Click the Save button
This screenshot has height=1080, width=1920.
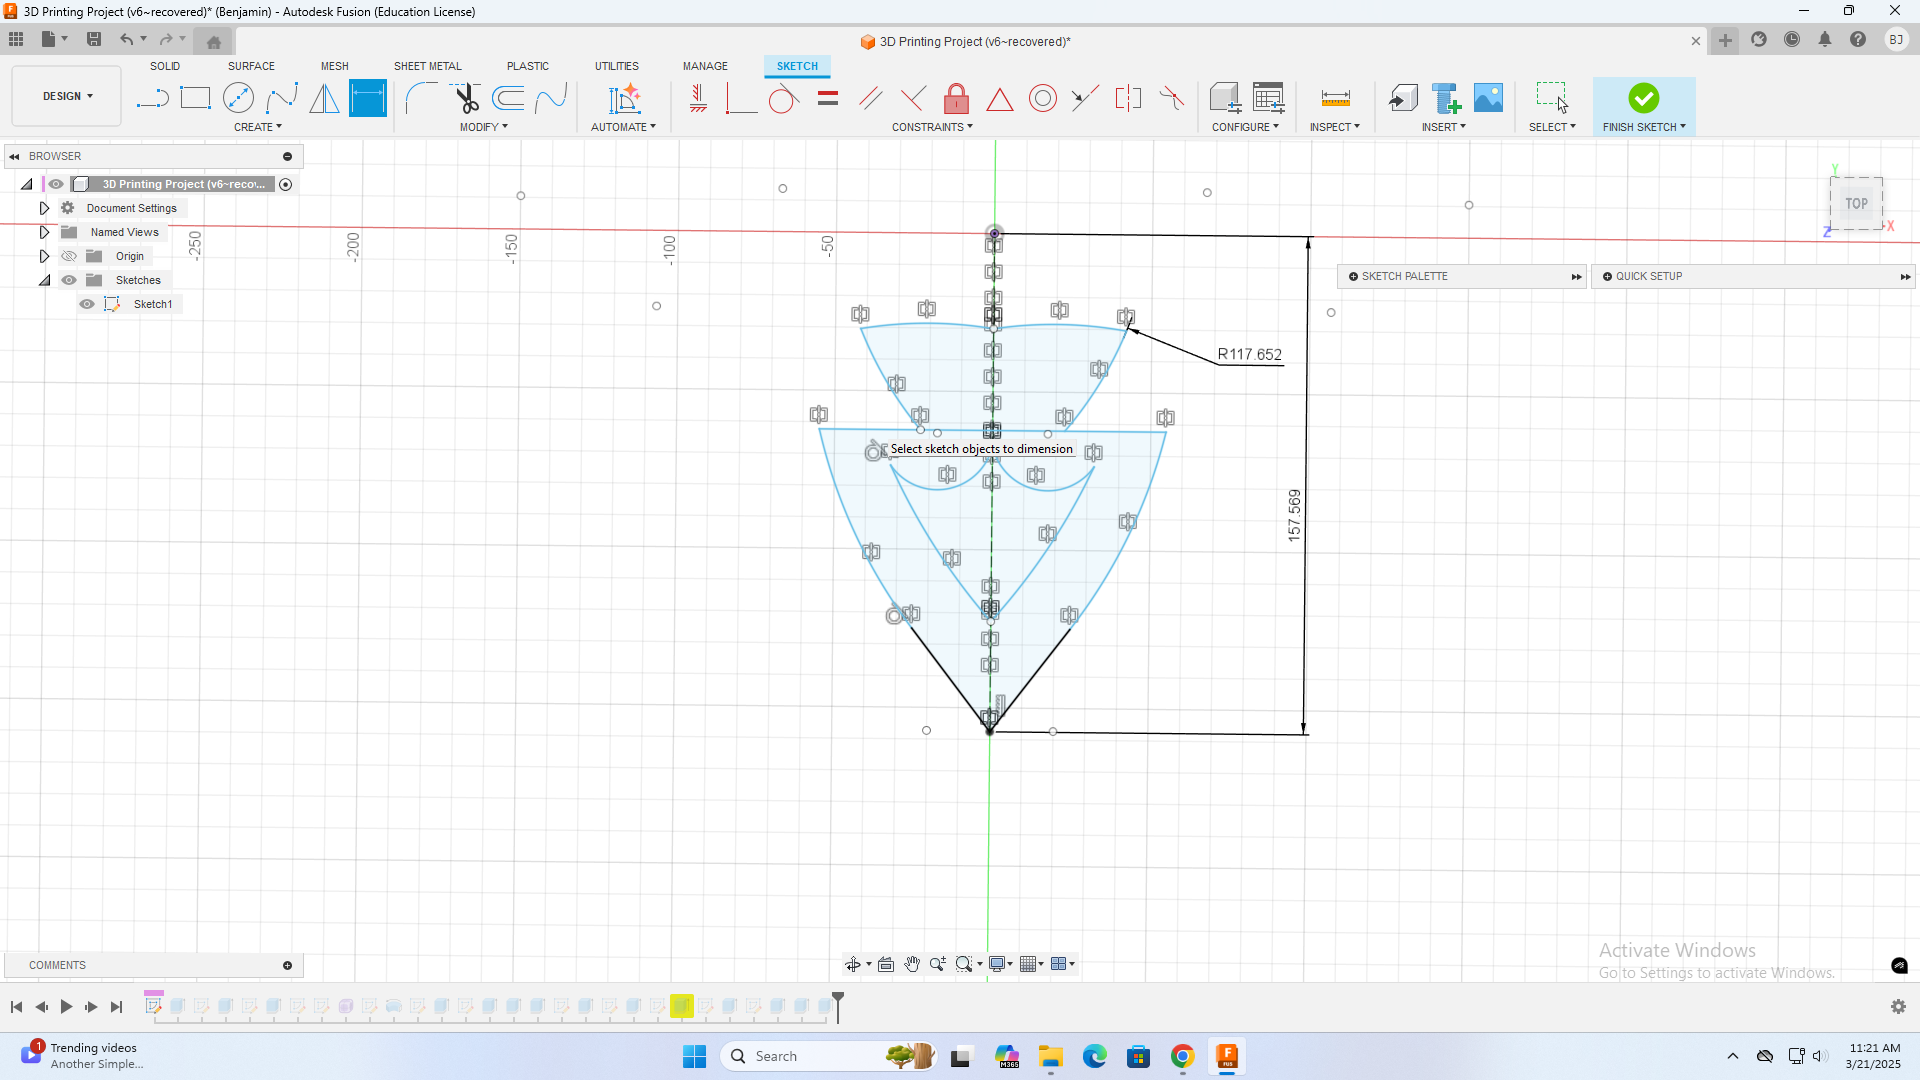point(94,39)
